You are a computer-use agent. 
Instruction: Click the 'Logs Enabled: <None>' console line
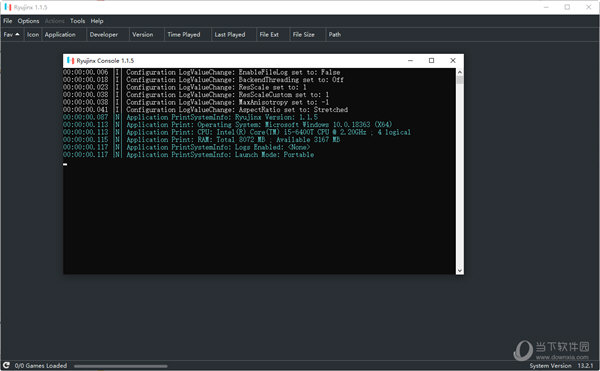(186, 147)
